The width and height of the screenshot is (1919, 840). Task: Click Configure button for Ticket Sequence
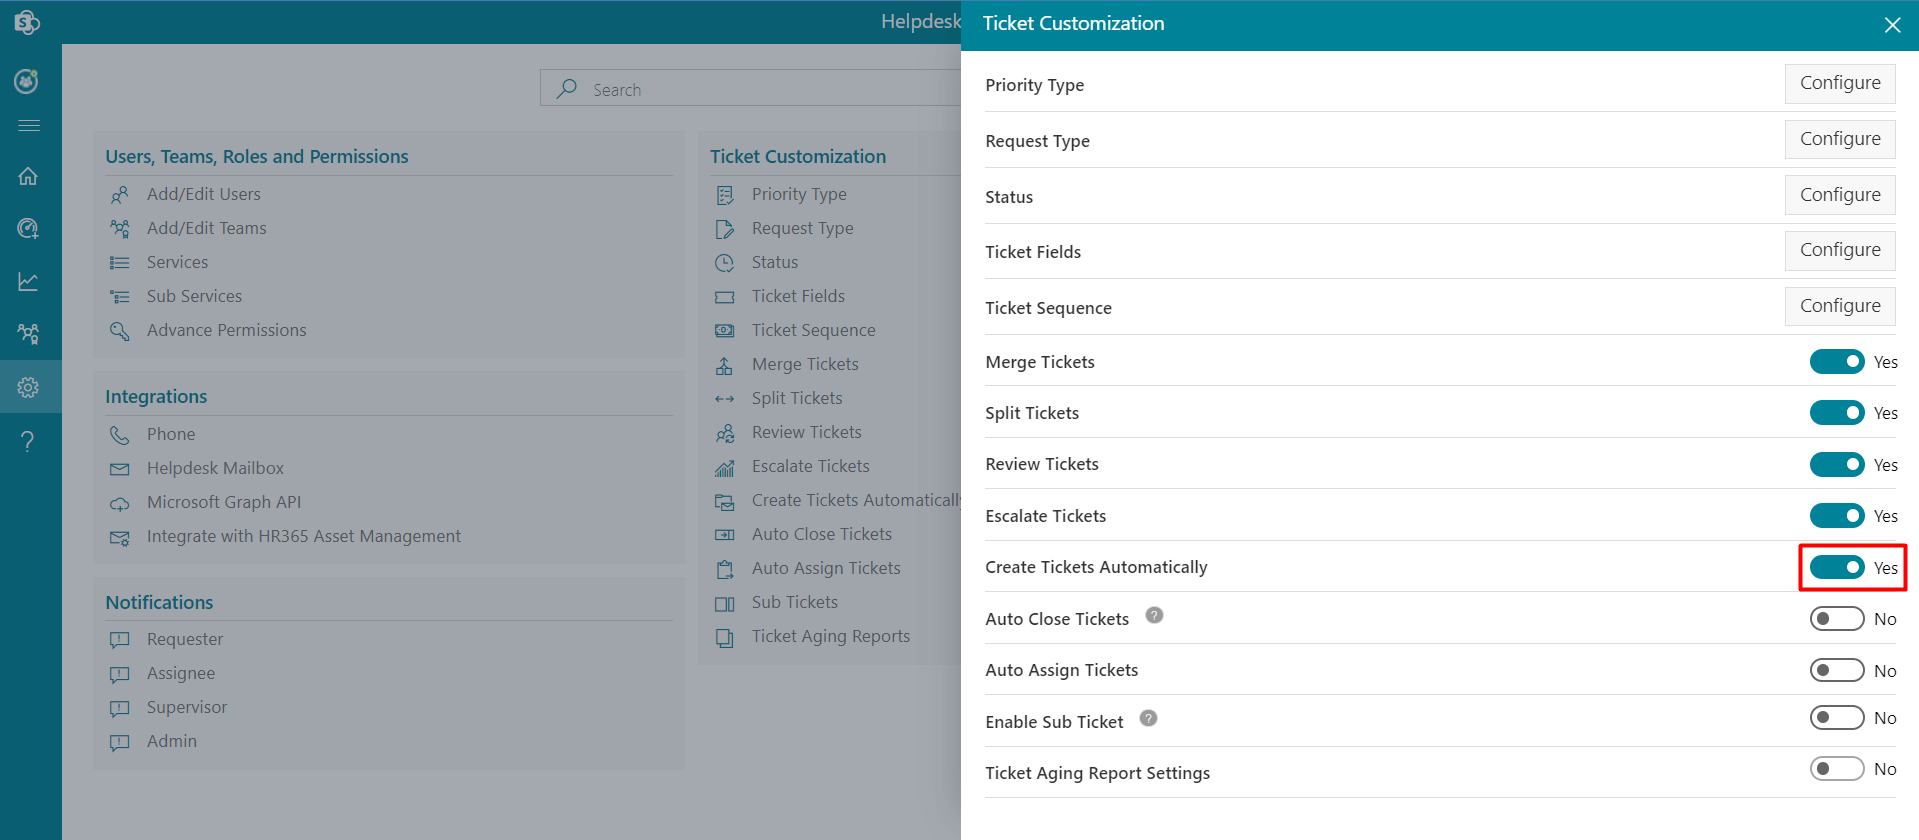pos(1839,306)
